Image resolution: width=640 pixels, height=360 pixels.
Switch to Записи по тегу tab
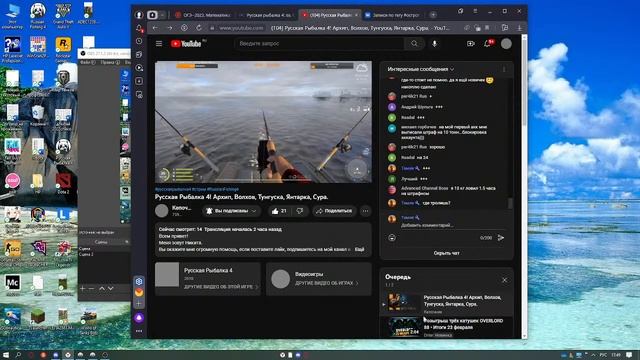pyautogui.click(x=392, y=15)
